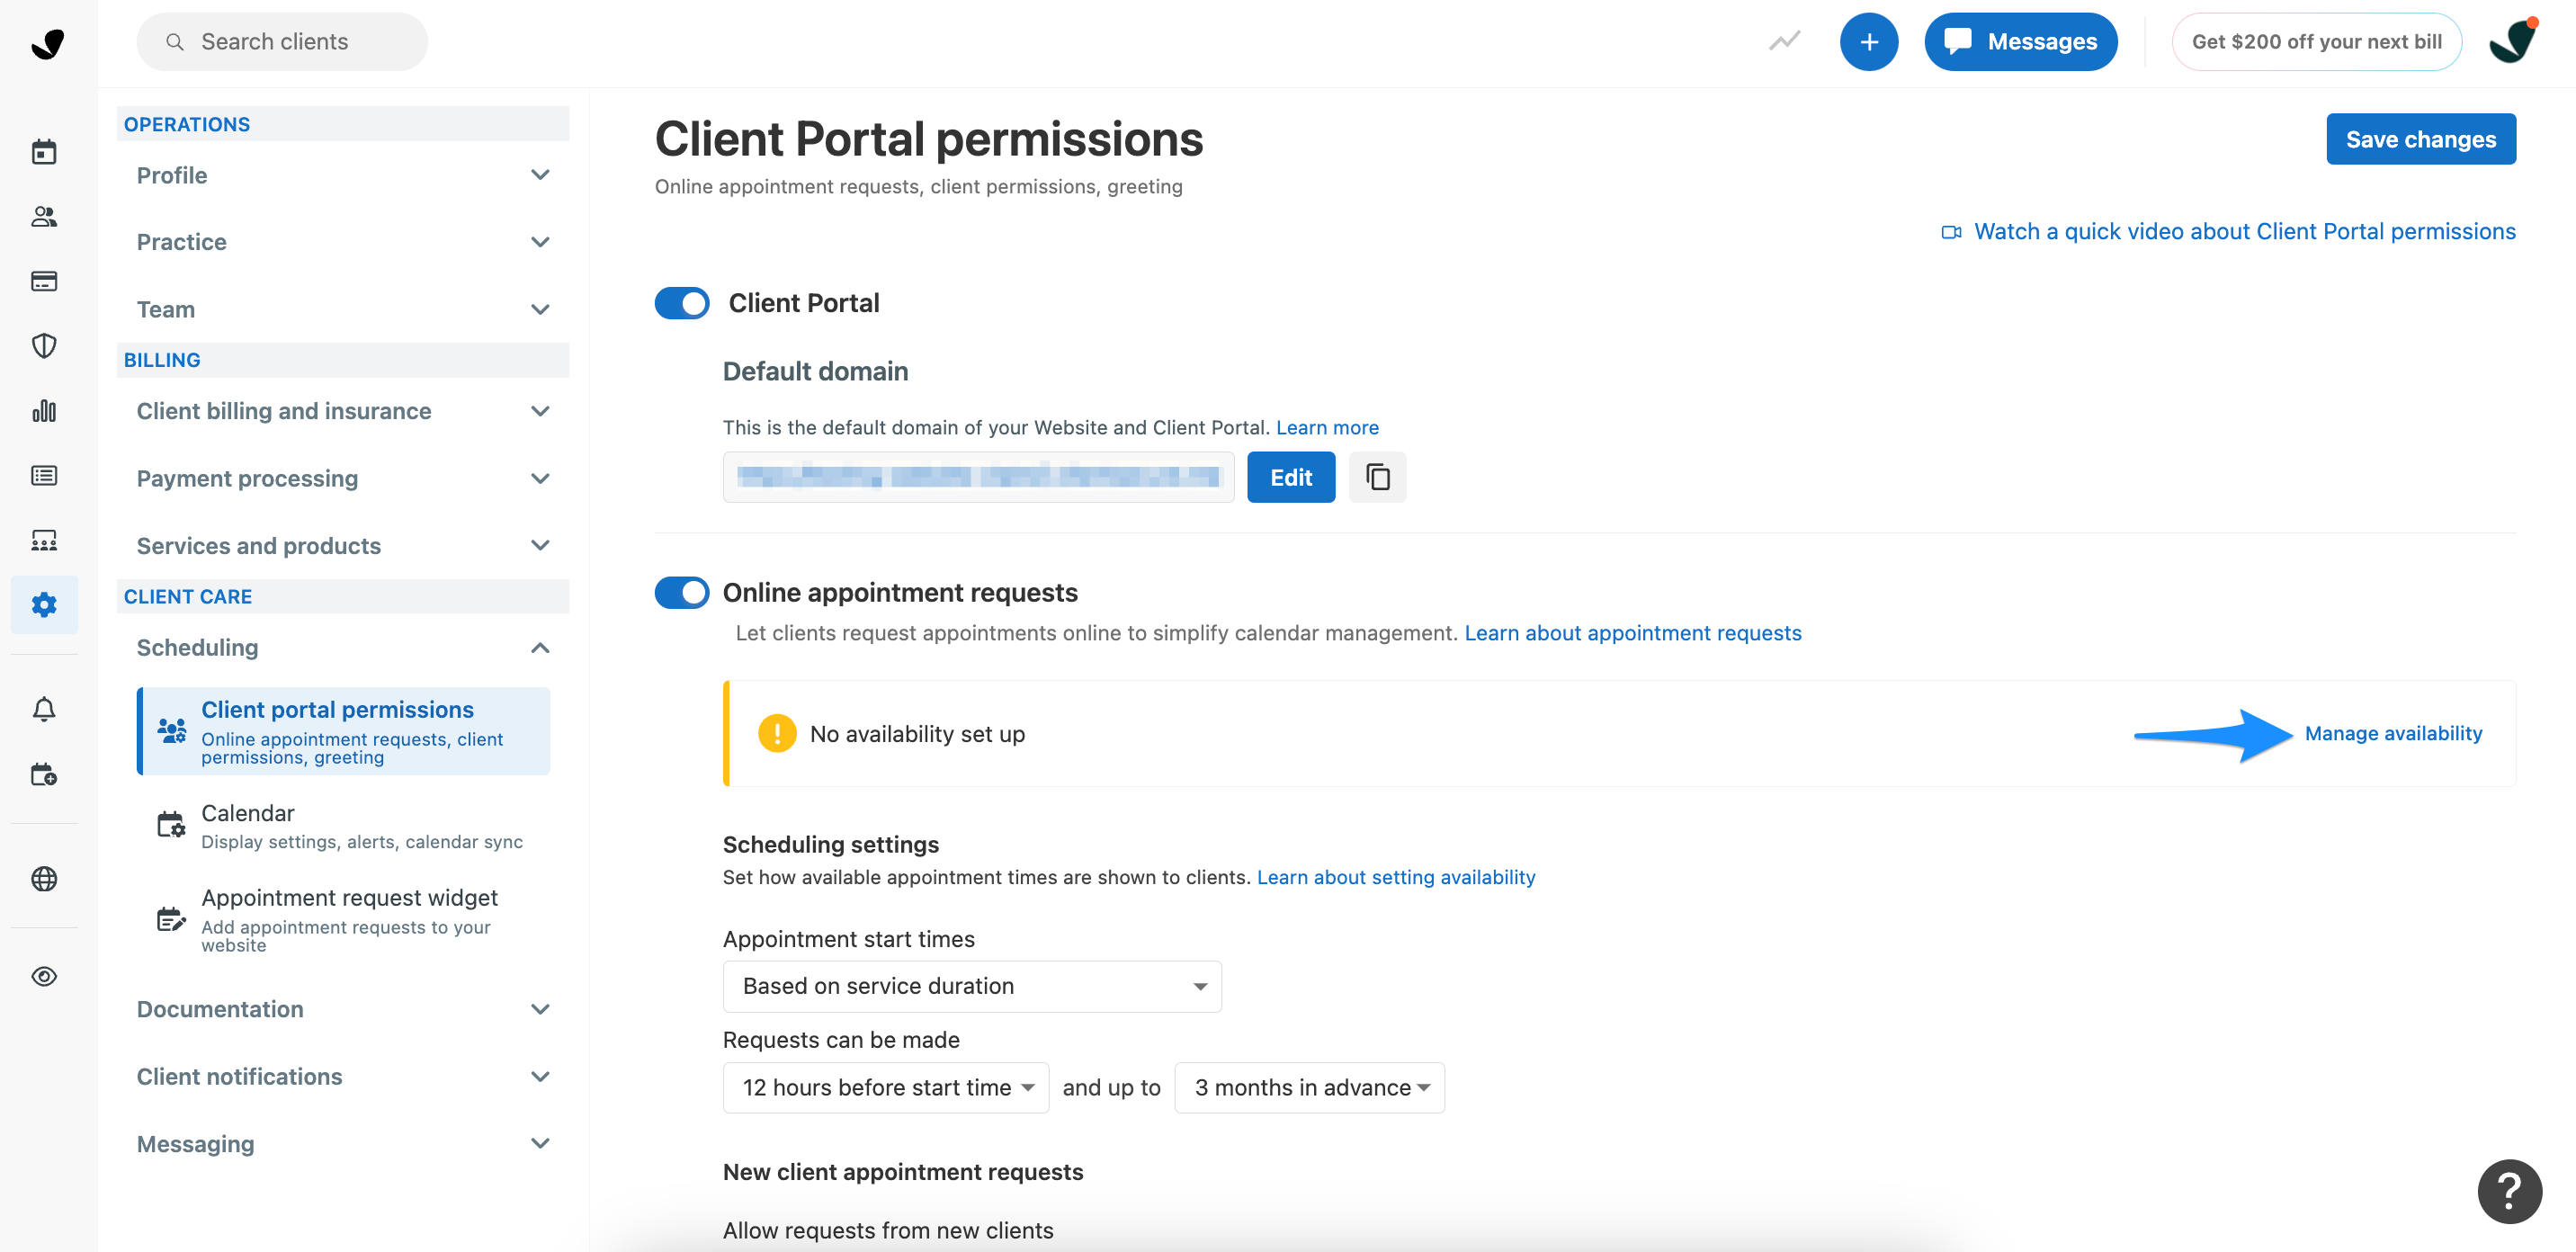Click the SimplePractice logo icon

(47, 43)
